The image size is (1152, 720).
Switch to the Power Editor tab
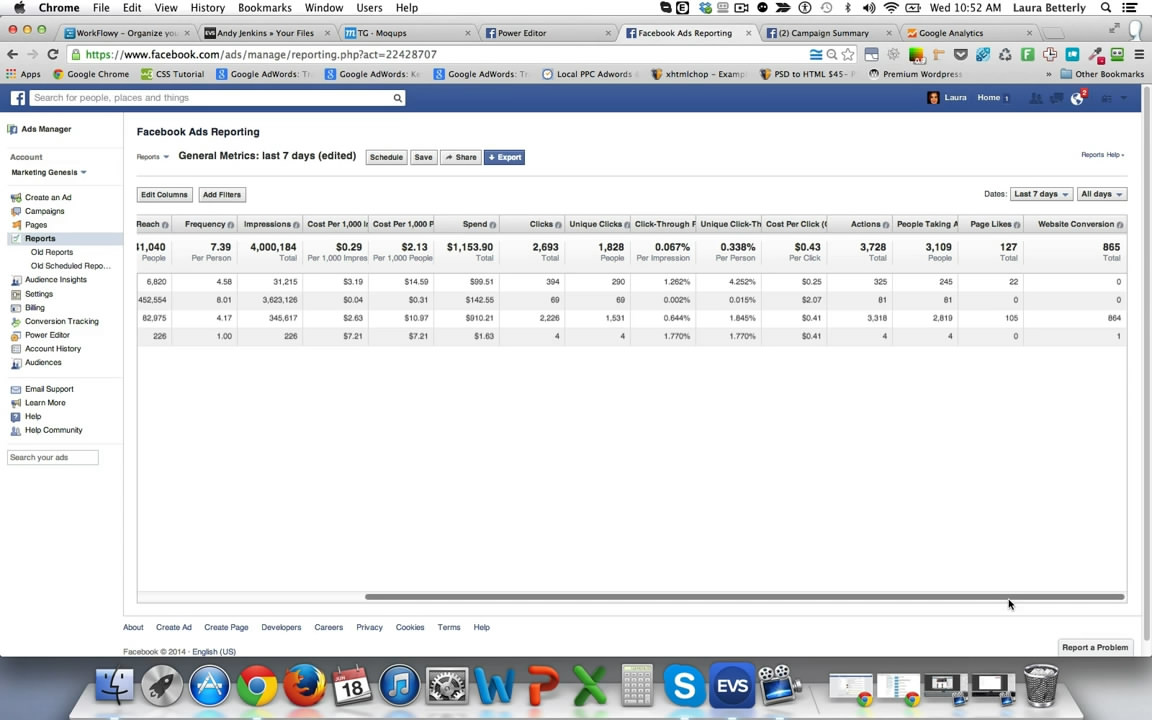tap(547, 33)
